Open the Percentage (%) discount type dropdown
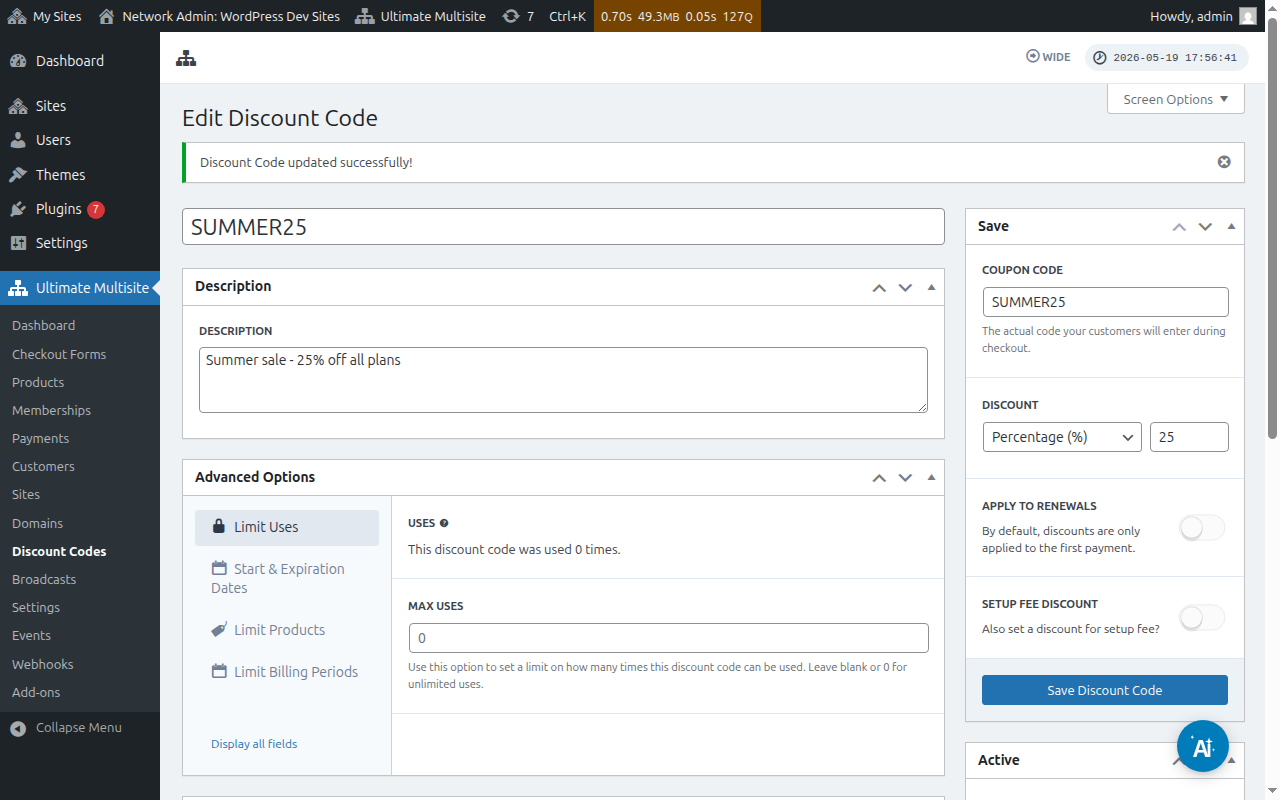The height and width of the screenshot is (800, 1280). click(x=1062, y=437)
